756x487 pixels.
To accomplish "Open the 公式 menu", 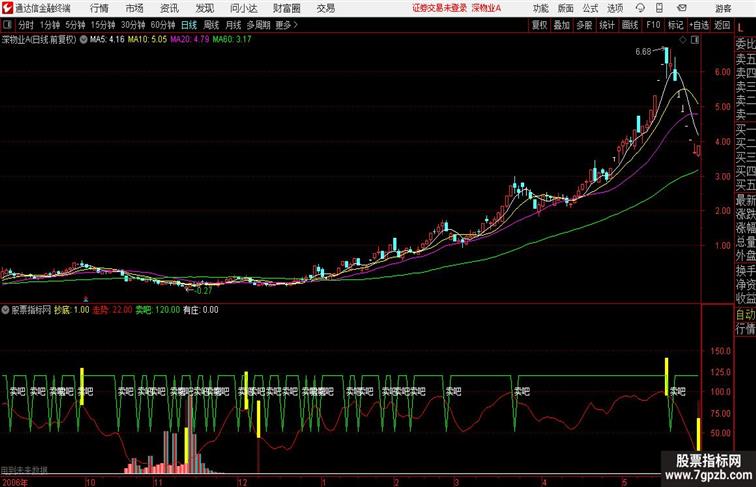I will point(590,8).
